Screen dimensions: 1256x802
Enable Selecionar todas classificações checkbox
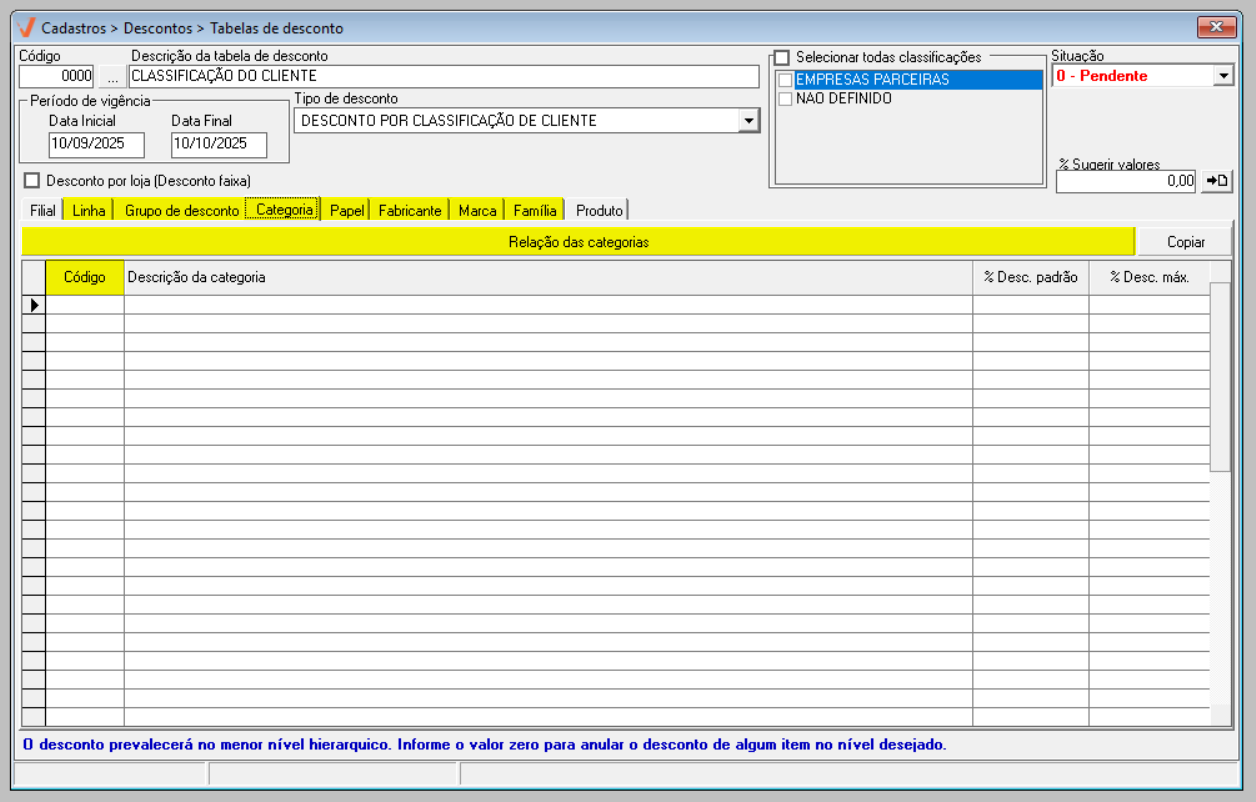click(782, 58)
